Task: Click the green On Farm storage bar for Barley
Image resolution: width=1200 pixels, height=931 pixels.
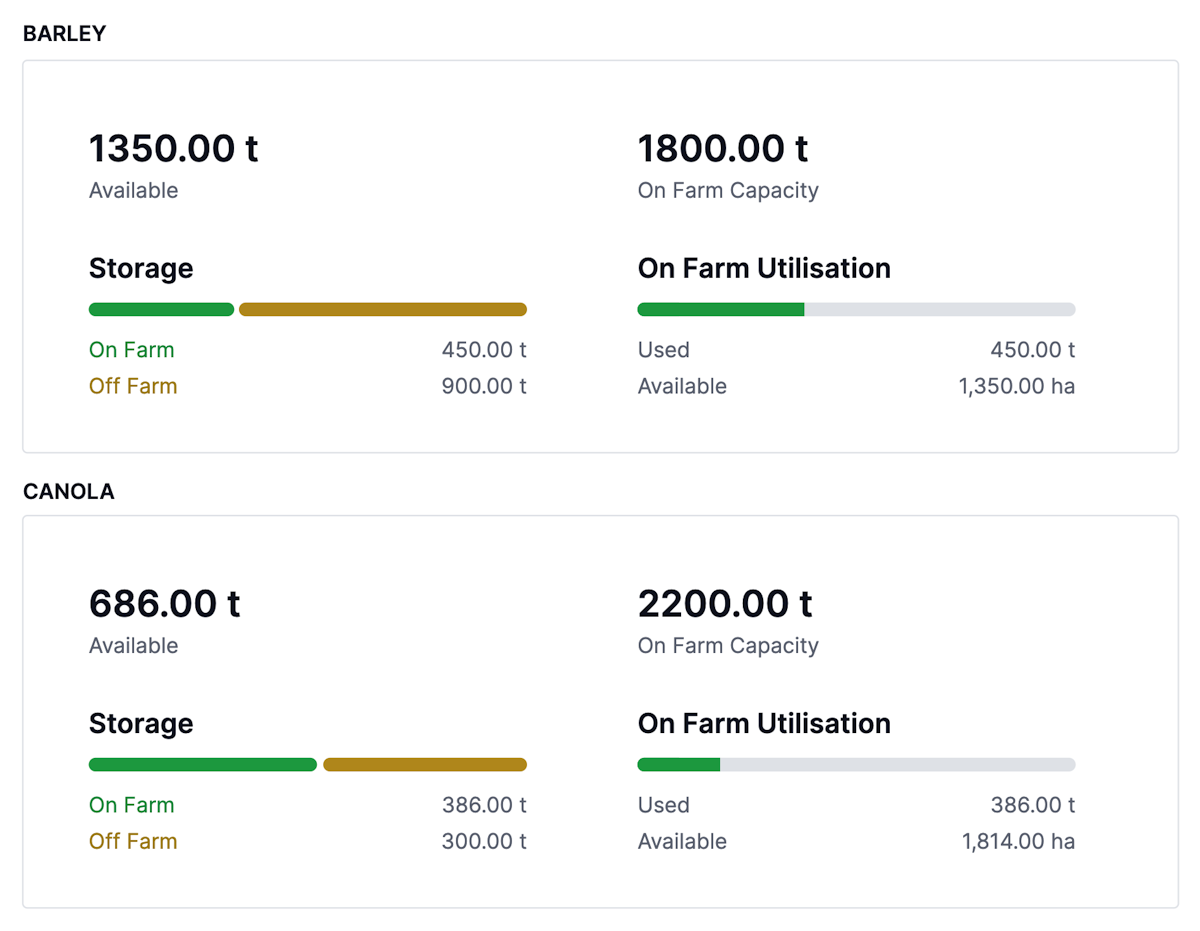Action: [160, 309]
